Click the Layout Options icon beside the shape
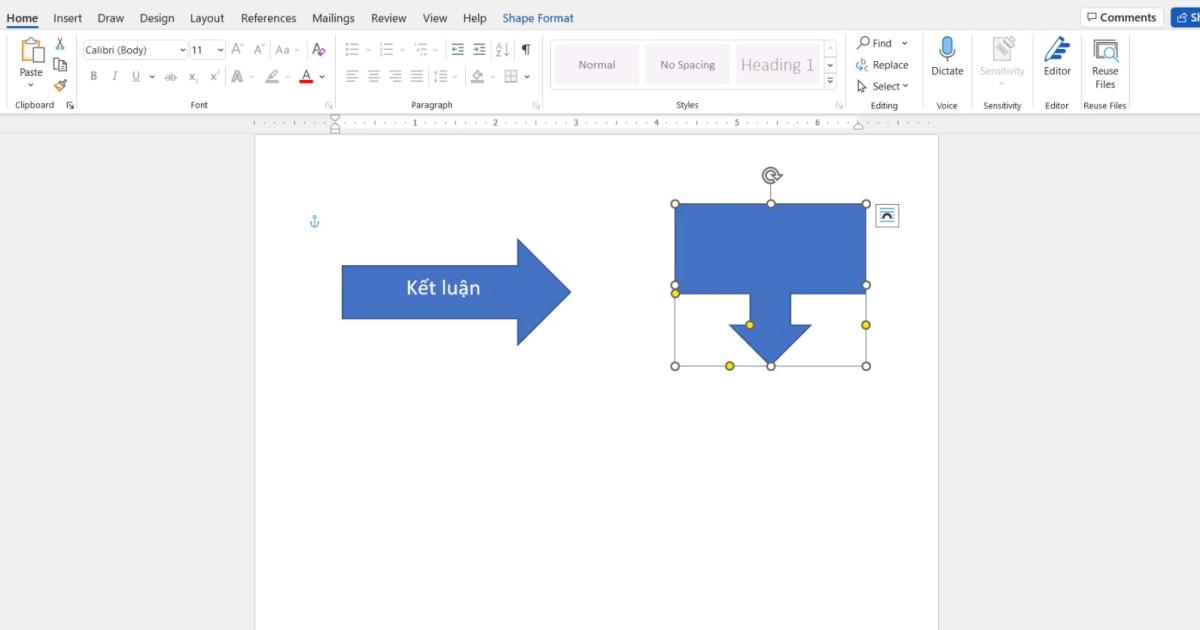This screenshot has width=1200, height=630. (887, 215)
